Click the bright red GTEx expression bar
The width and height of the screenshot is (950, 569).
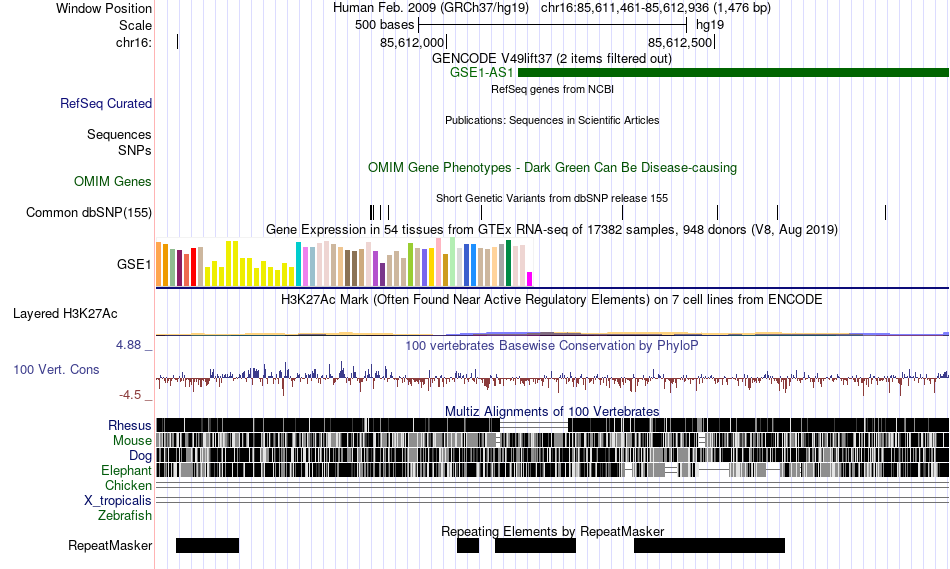coord(193,267)
